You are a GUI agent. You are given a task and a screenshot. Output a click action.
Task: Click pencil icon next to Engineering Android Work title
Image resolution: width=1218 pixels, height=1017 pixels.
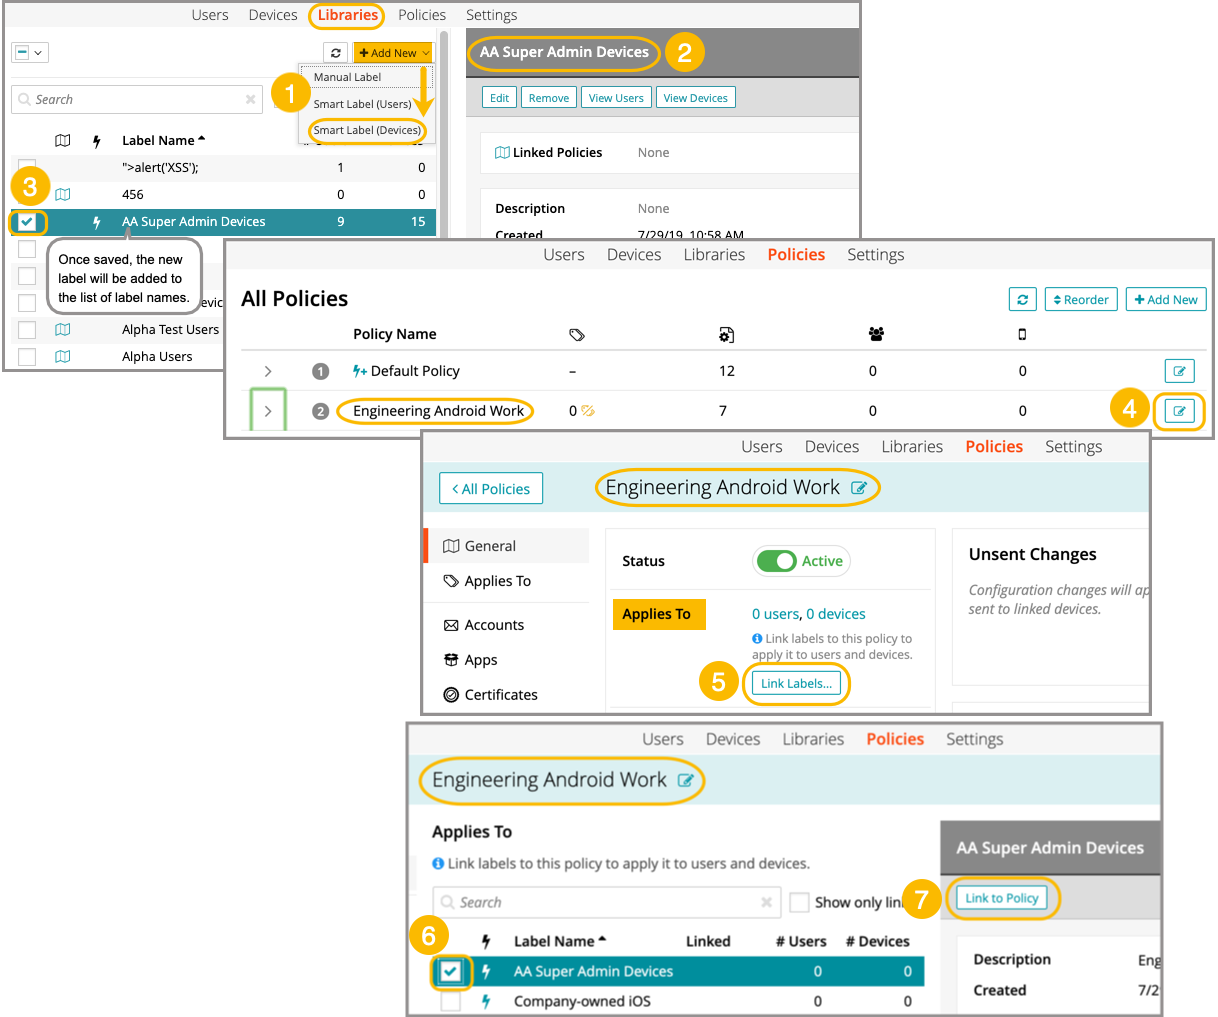[858, 488]
